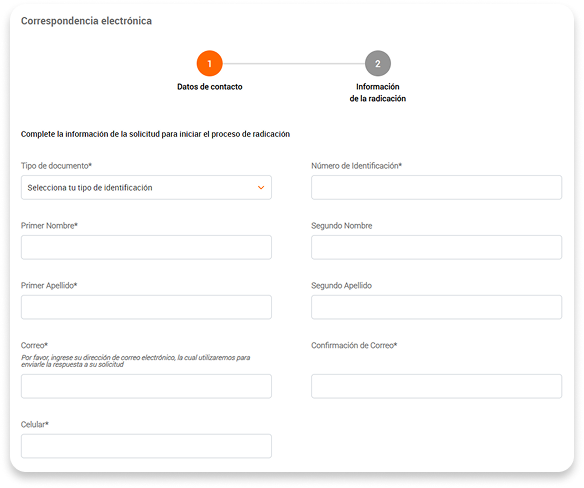Click the Complete la información instruction text
The image size is (584, 488).
tap(155, 134)
